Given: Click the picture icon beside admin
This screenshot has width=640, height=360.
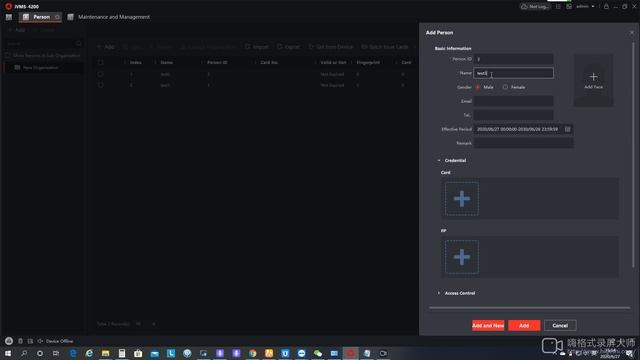Looking at the screenshot, I should [569, 7].
